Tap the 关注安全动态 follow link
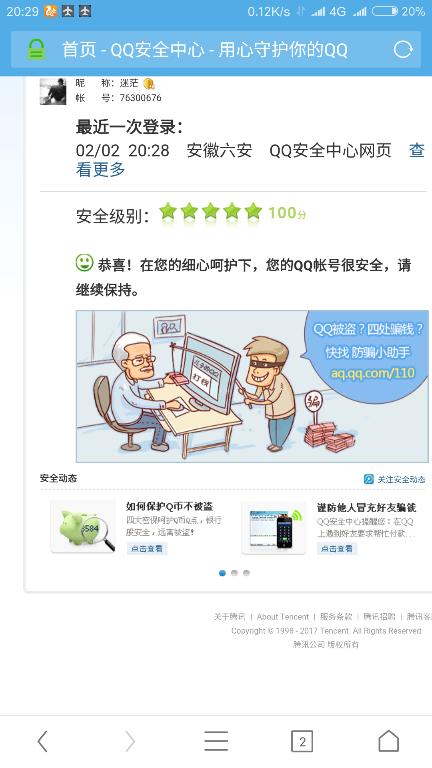 point(395,479)
